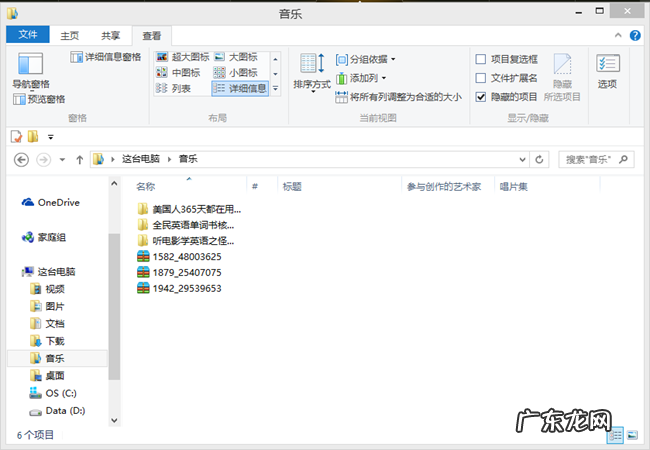
Task: Open customize quick access toolbar dropdown
Action: pos(51,137)
